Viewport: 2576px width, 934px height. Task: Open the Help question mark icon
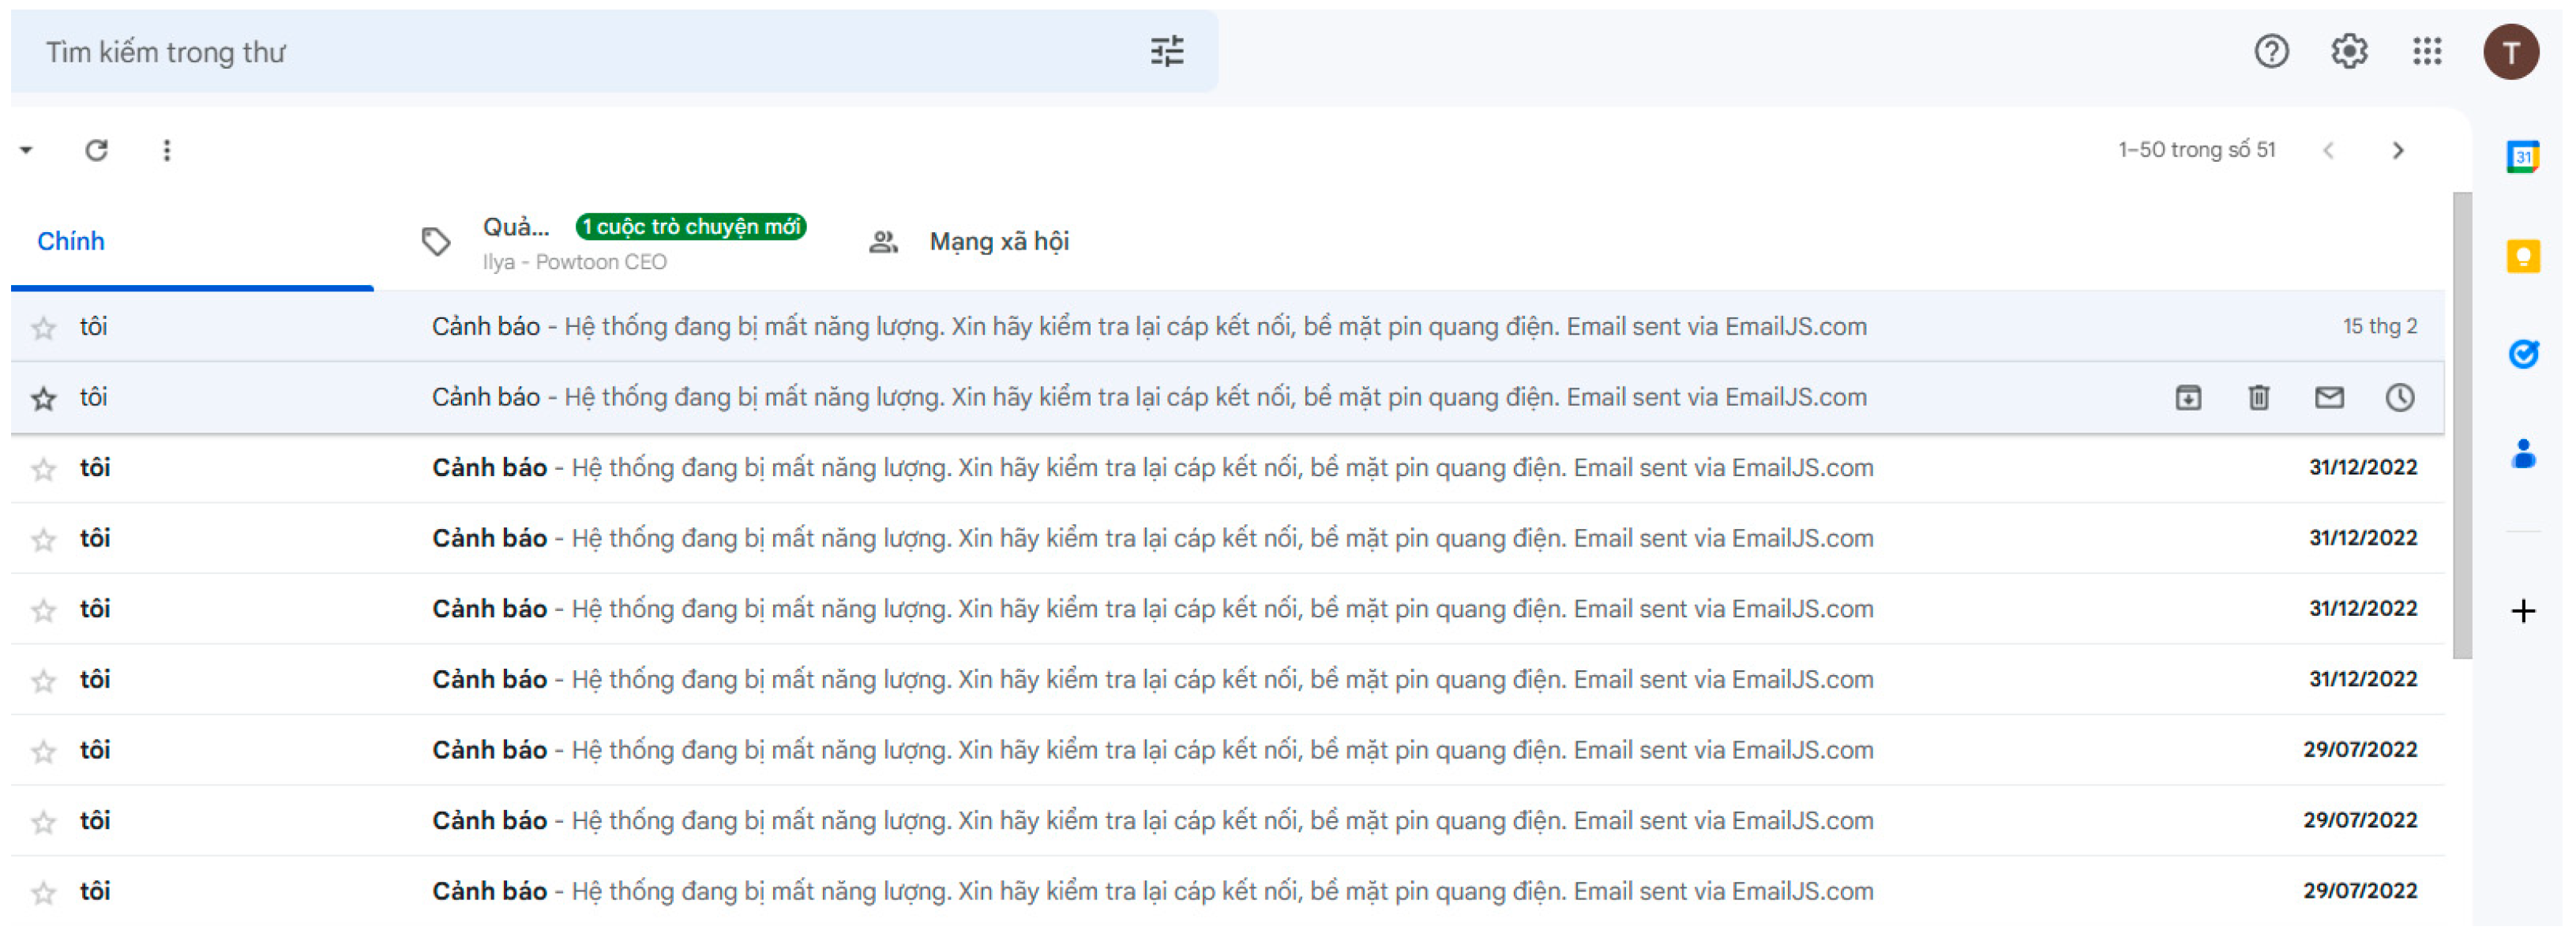[2270, 51]
